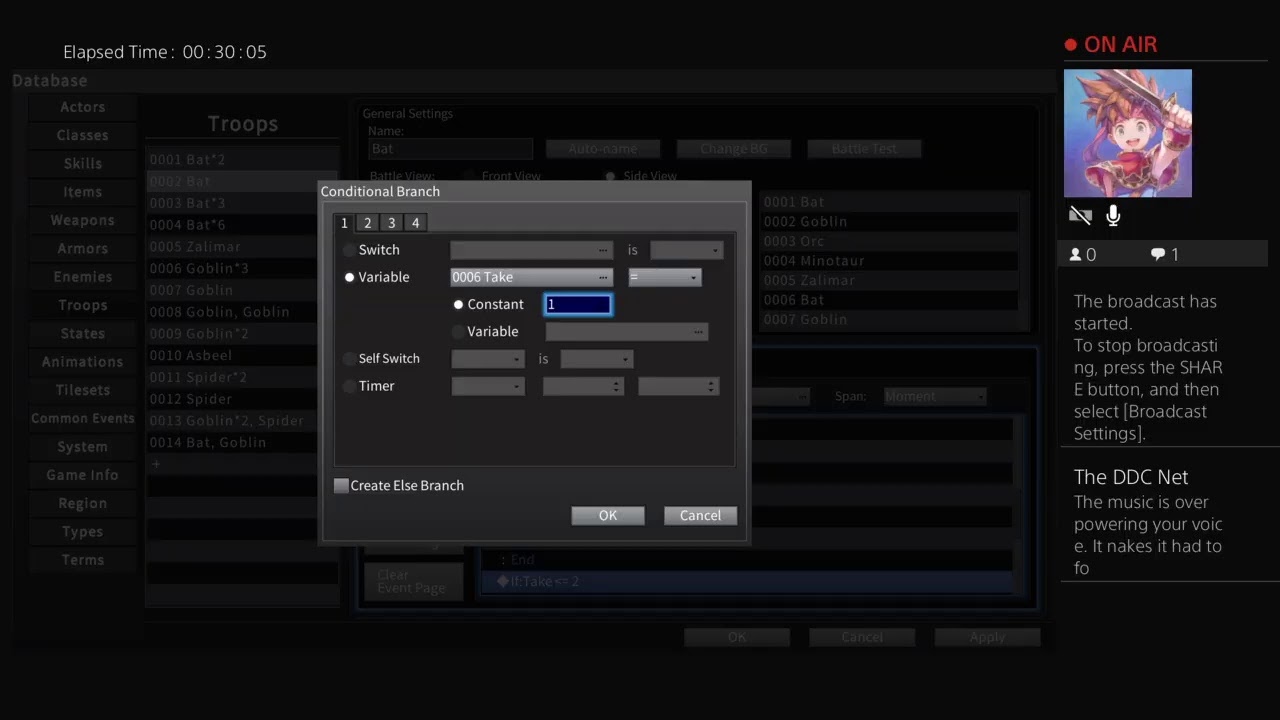
Task: Select the Switch radio button
Action: pyautogui.click(x=349, y=250)
